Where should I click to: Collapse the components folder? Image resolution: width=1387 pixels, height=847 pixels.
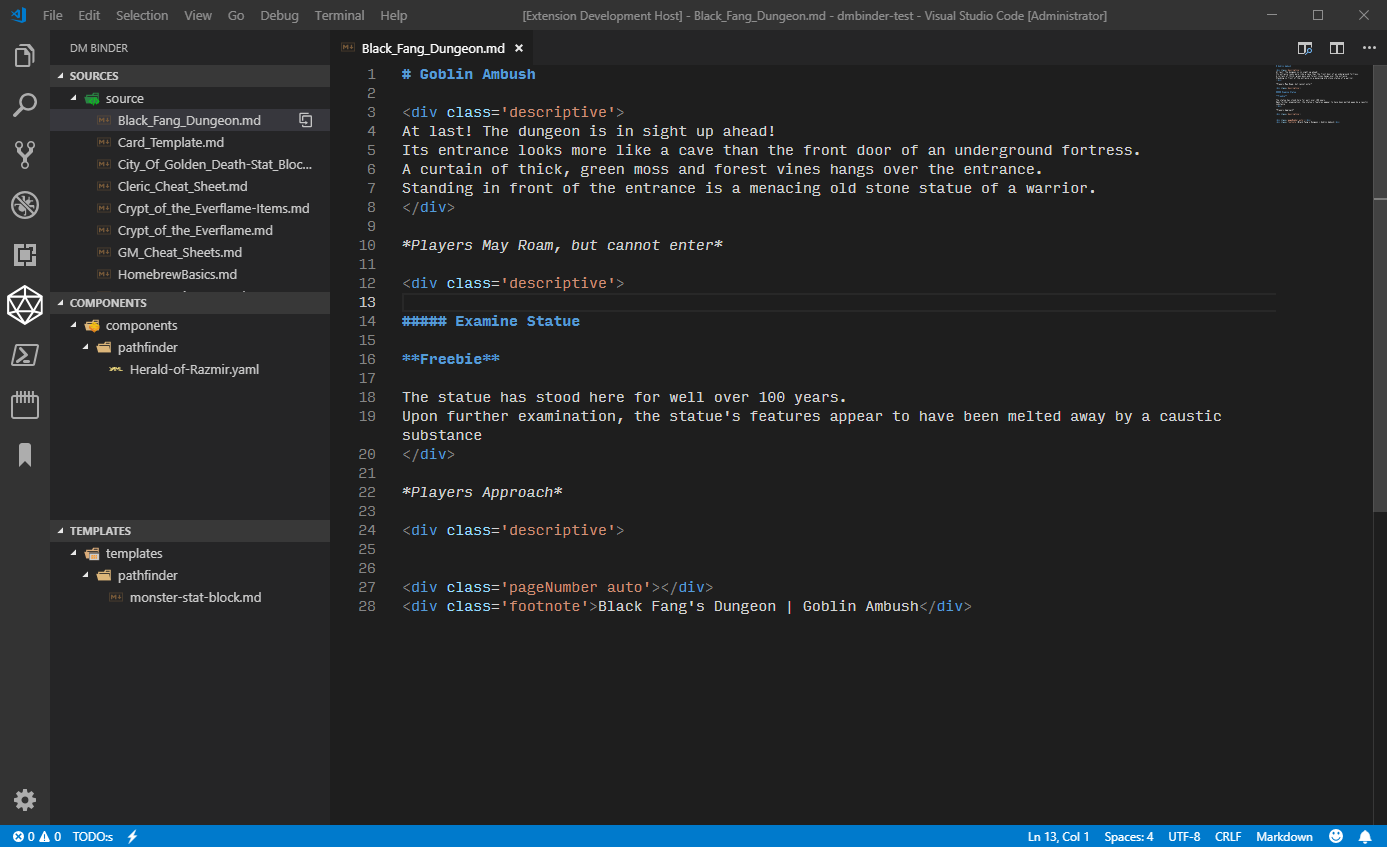(73, 325)
